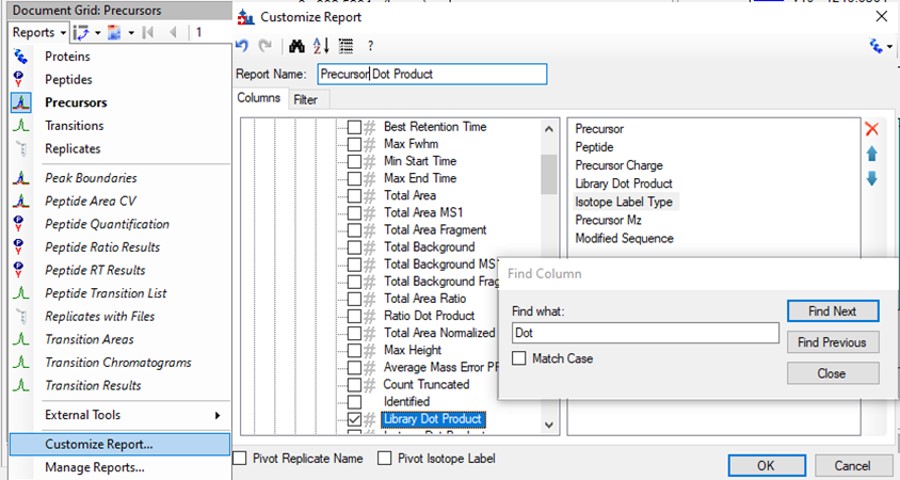Click the top-right Customize Report toolbar icon

876,46
